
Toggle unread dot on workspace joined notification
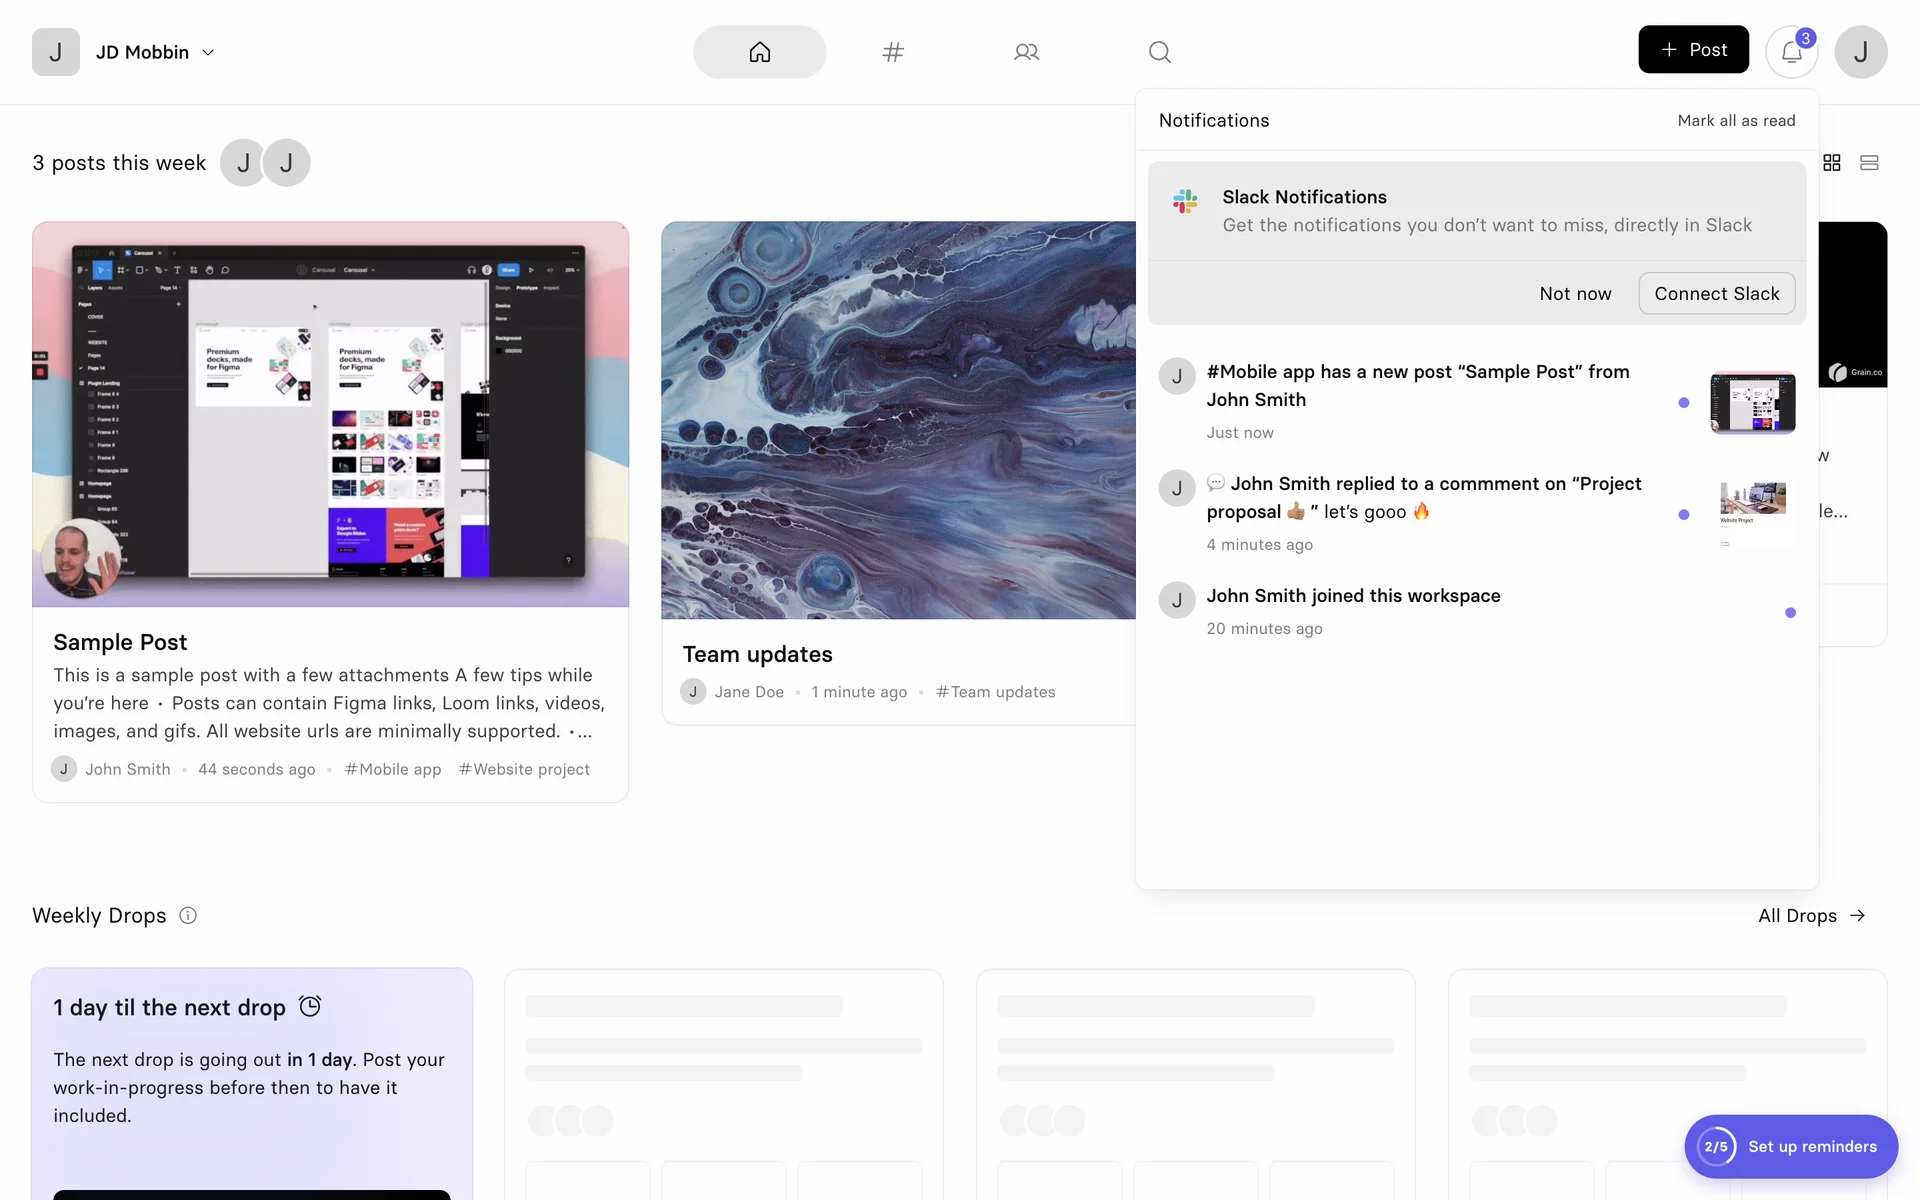coord(1790,612)
